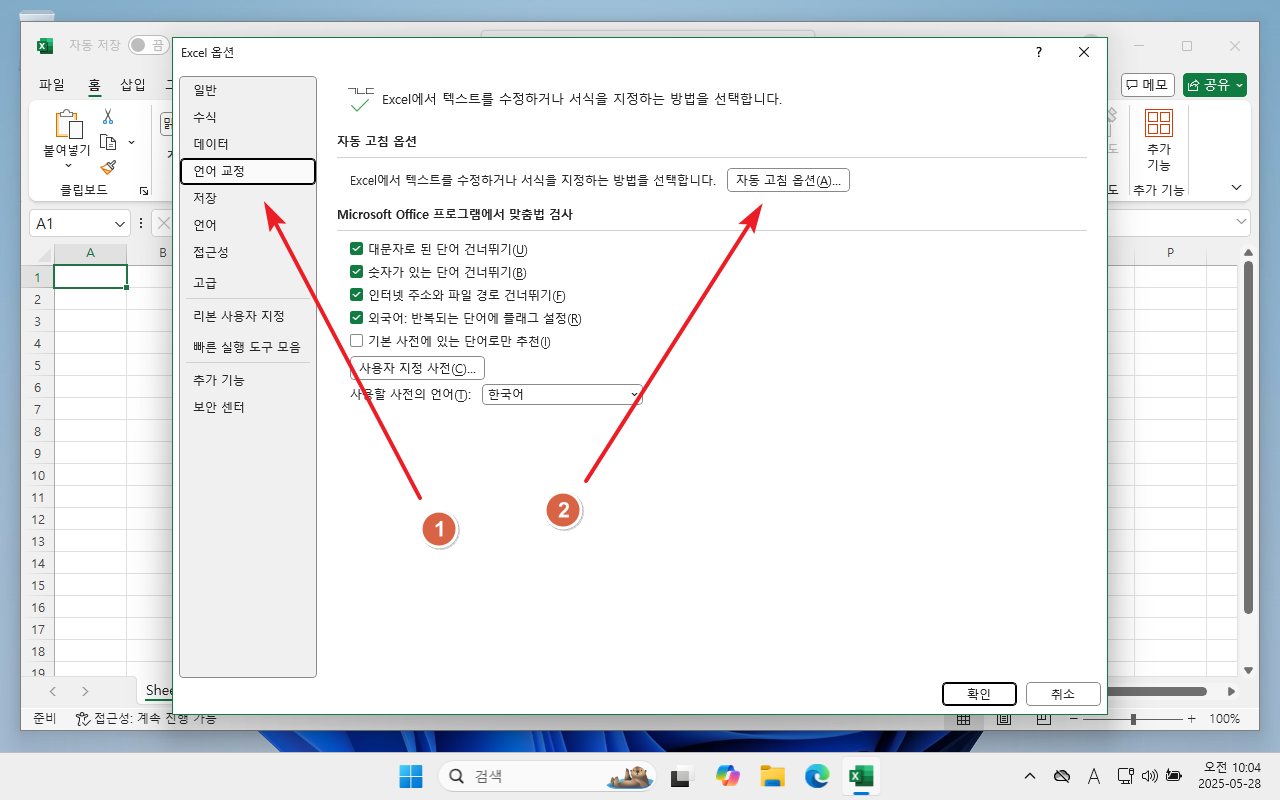Image resolution: width=1280 pixels, height=800 pixels.
Task: Click the 메모 comments button
Action: [1148, 85]
